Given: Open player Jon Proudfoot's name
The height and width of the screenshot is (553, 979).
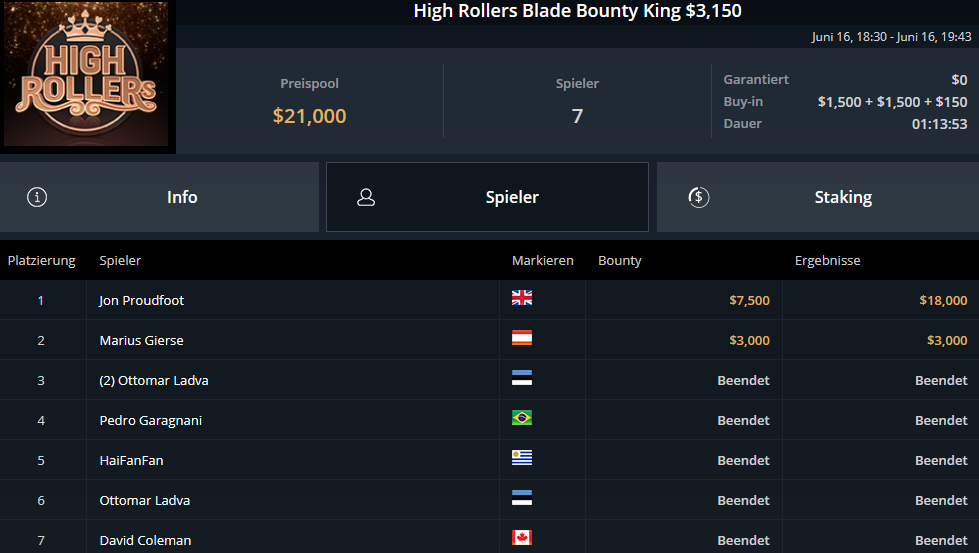Looking at the screenshot, I should [x=142, y=300].
